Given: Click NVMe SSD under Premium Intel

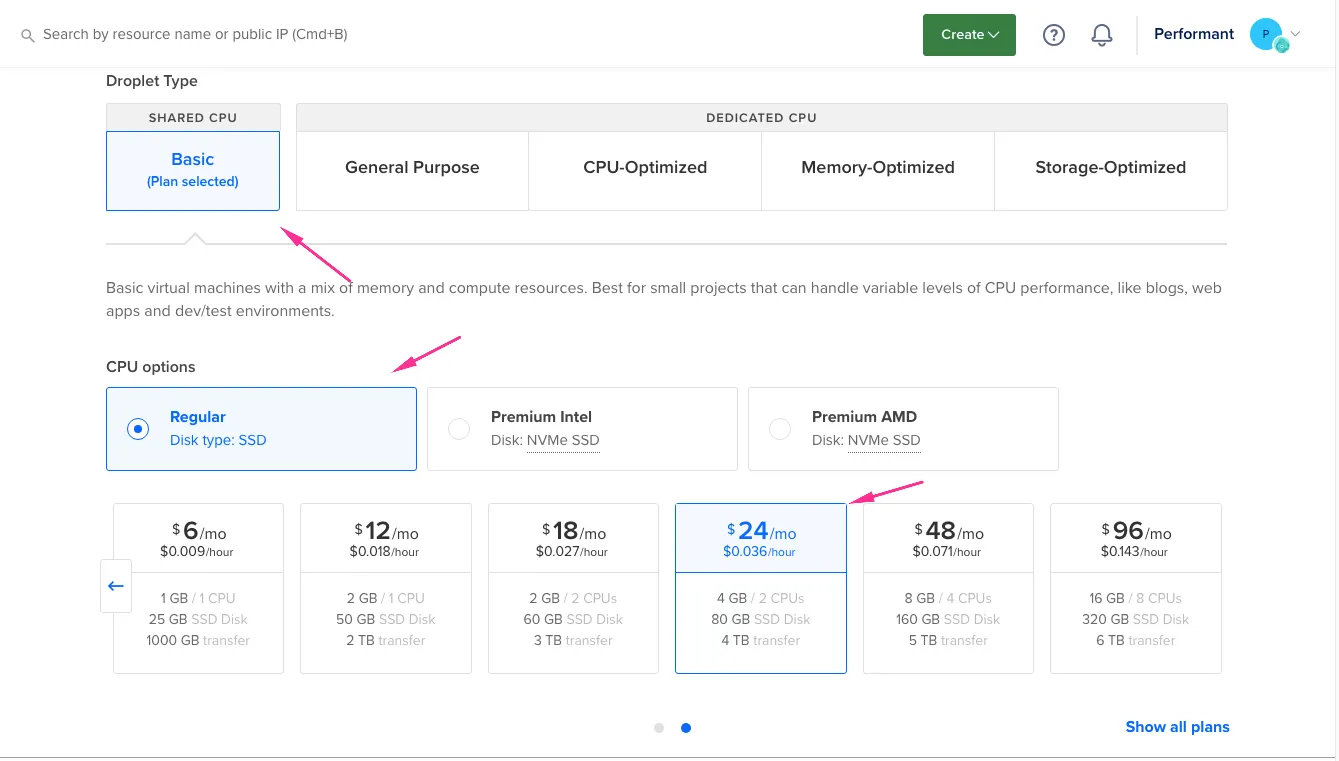Looking at the screenshot, I should 563,440.
